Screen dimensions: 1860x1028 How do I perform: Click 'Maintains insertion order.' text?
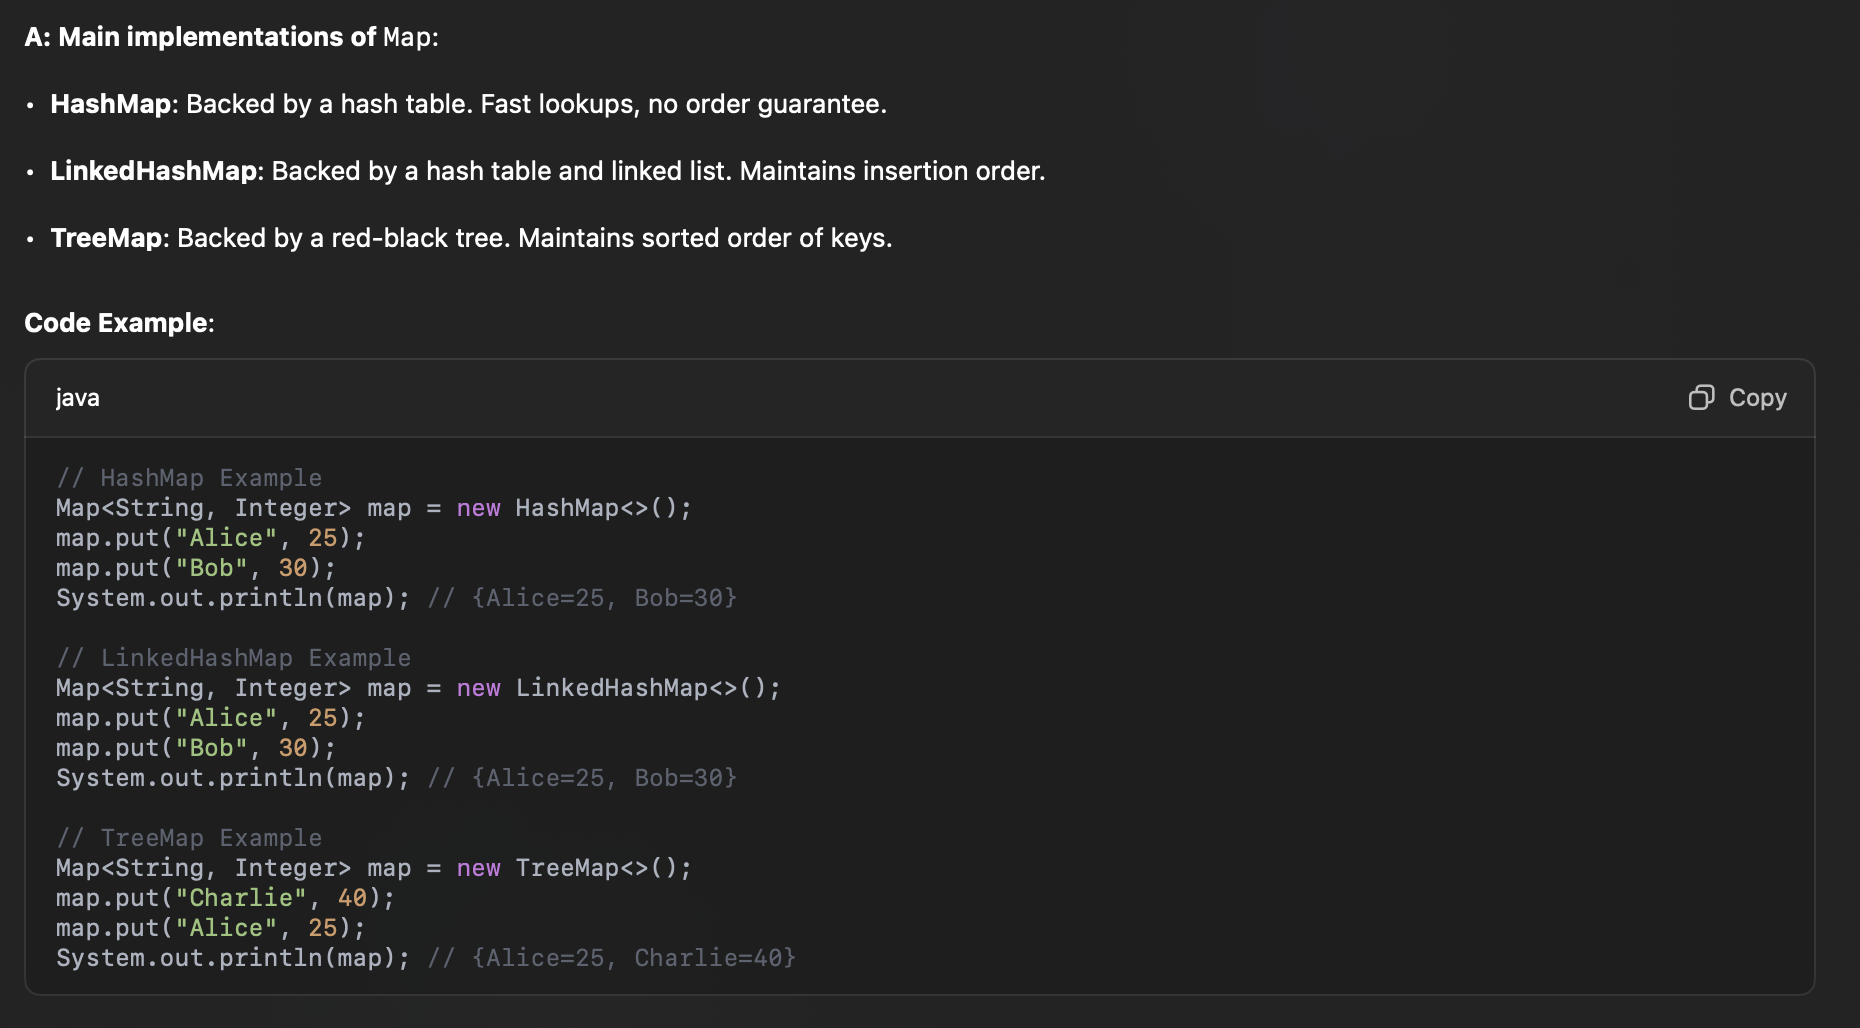click(x=892, y=171)
